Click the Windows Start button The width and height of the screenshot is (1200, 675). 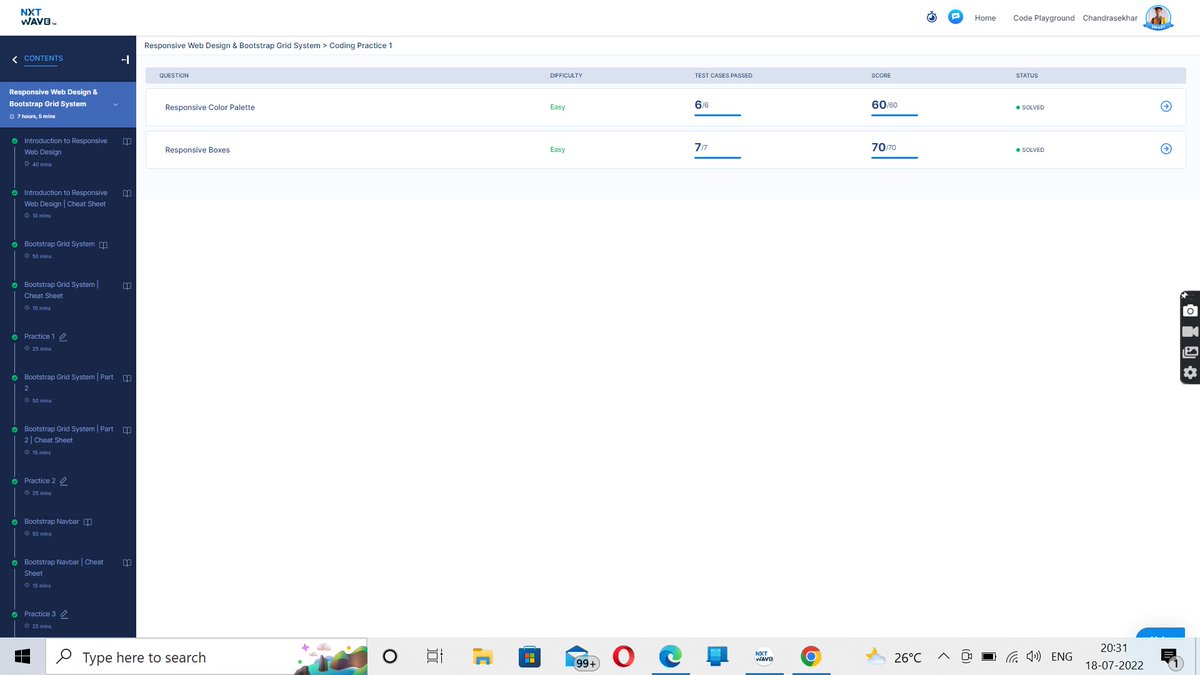pos(22,657)
